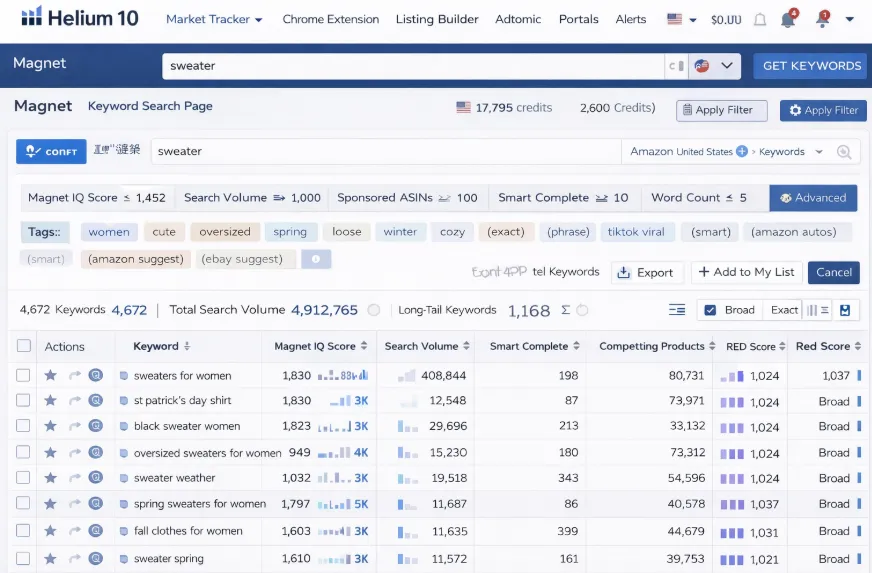Open the account dropdown arrow at top right
This screenshot has height=573, width=872.
point(850,19)
